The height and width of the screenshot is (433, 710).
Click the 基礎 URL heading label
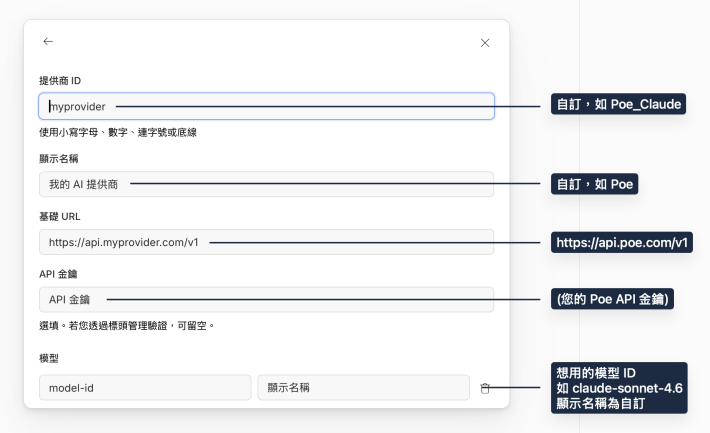(61, 215)
